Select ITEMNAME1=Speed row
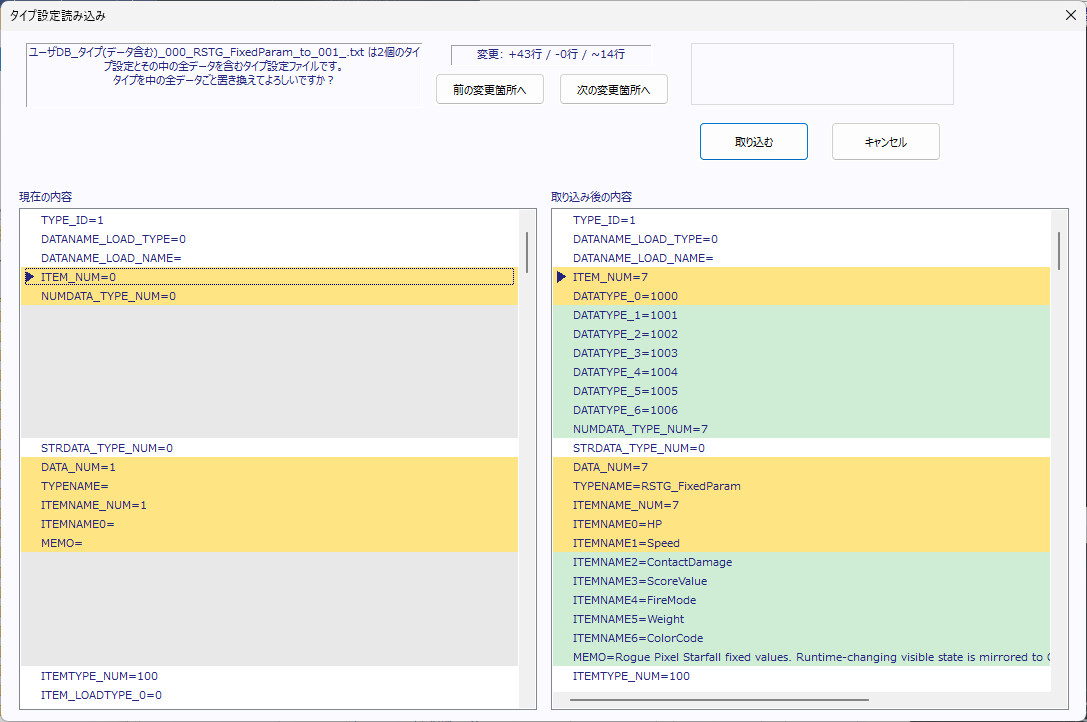The height and width of the screenshot is (722, 1087). coord(801,543)
